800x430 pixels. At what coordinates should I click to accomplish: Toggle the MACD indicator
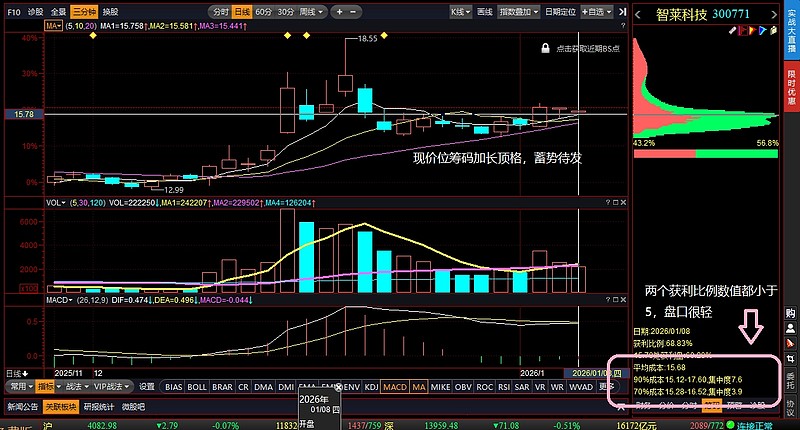(394, 386)
